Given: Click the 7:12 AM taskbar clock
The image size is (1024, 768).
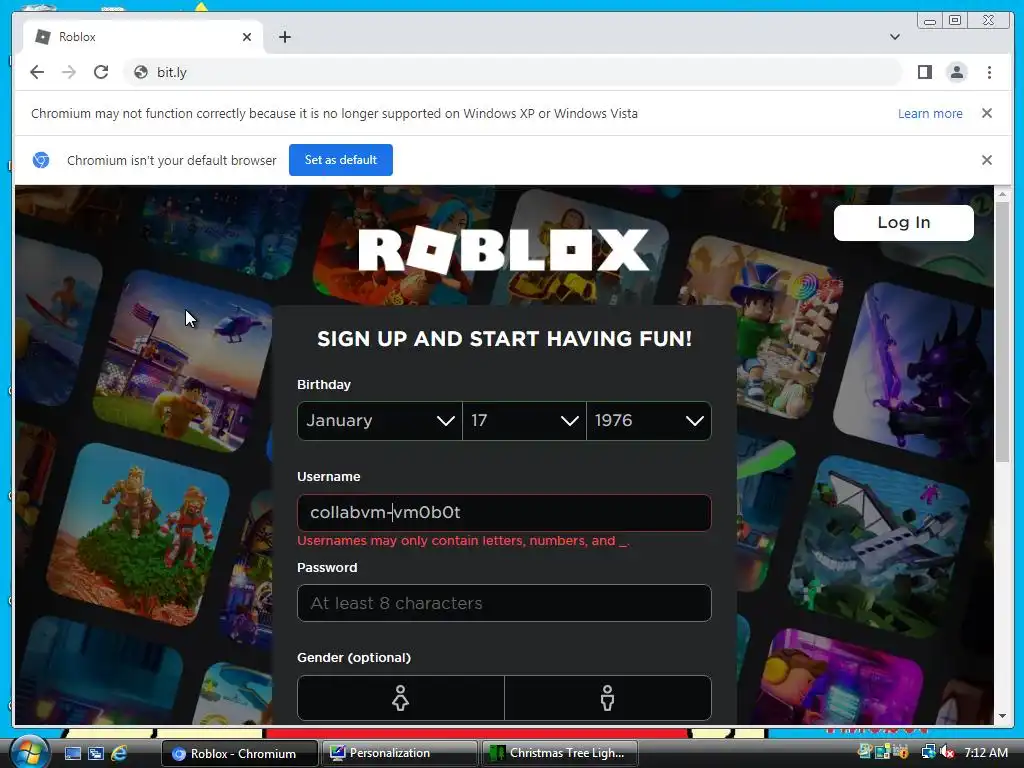Looking at the screenshot, I should pos(985,752).
